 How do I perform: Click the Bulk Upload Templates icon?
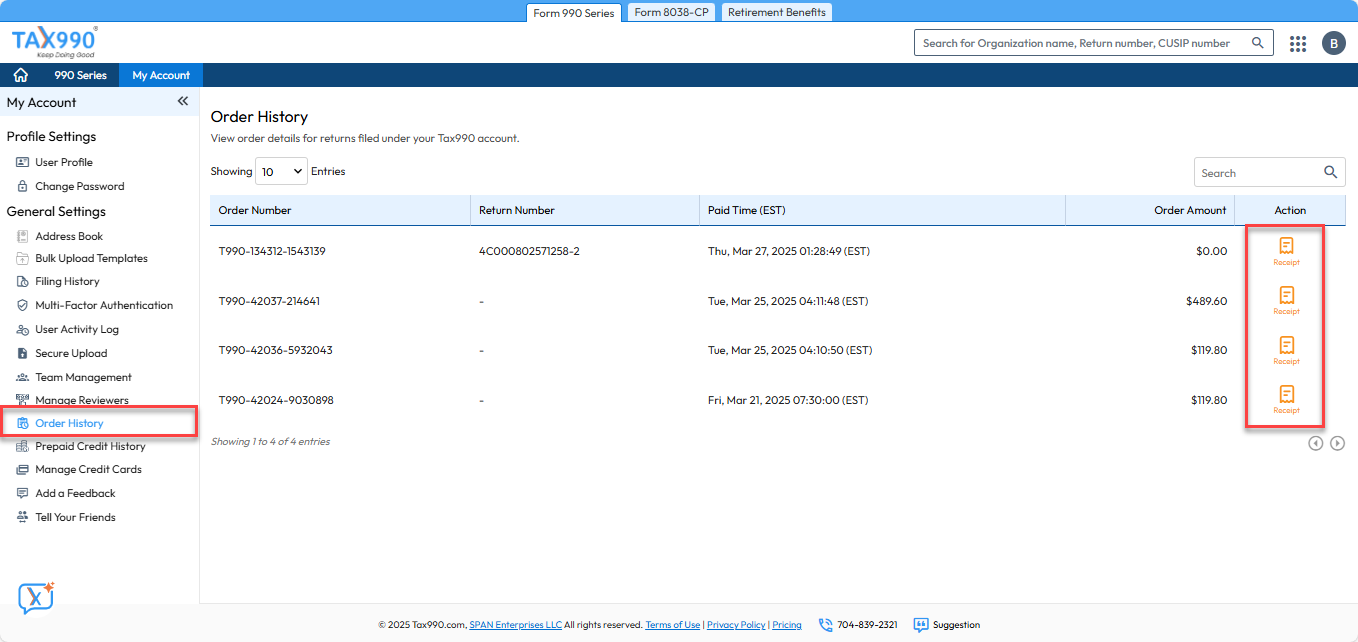(23, 258)
